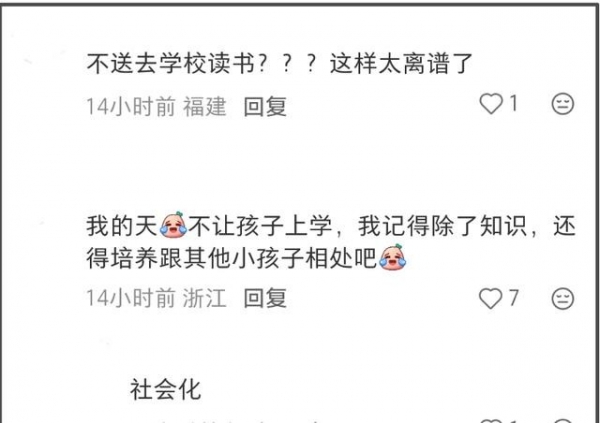Image resolution: width=600 pixels, height=423 pixels.
Task: Reply to the 福建 comment via 回复
Action: coord(265,106)
